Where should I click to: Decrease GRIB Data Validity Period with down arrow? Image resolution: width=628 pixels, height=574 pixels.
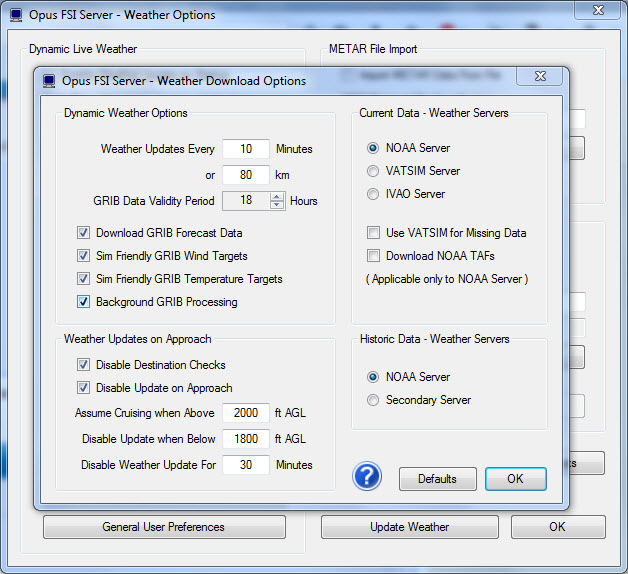pyautogui.click(x=277, y=204)
